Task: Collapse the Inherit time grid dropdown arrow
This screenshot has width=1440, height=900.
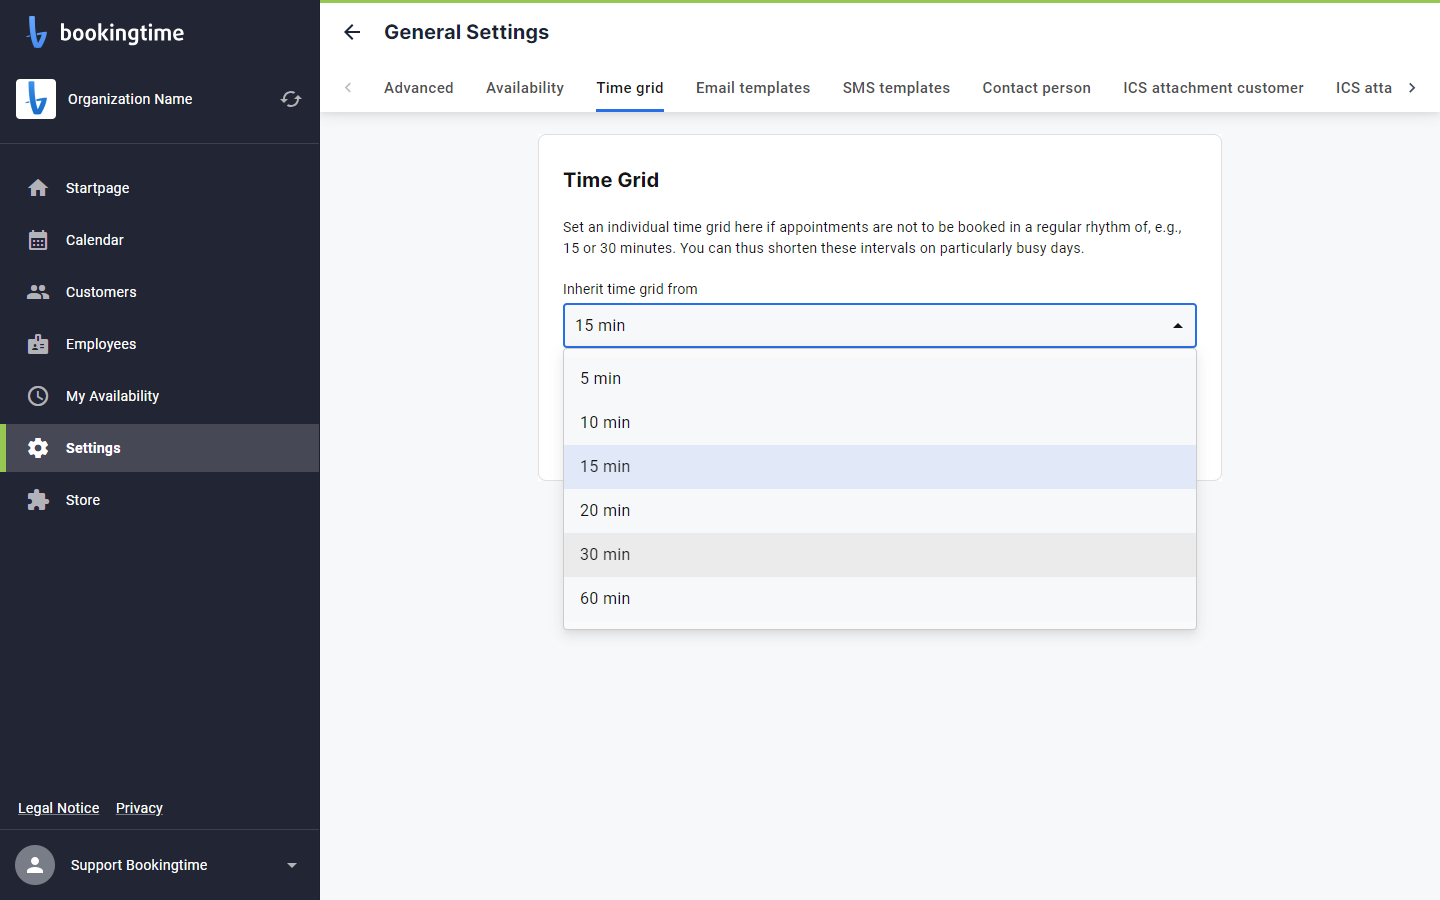Action: pos(1178,326)
